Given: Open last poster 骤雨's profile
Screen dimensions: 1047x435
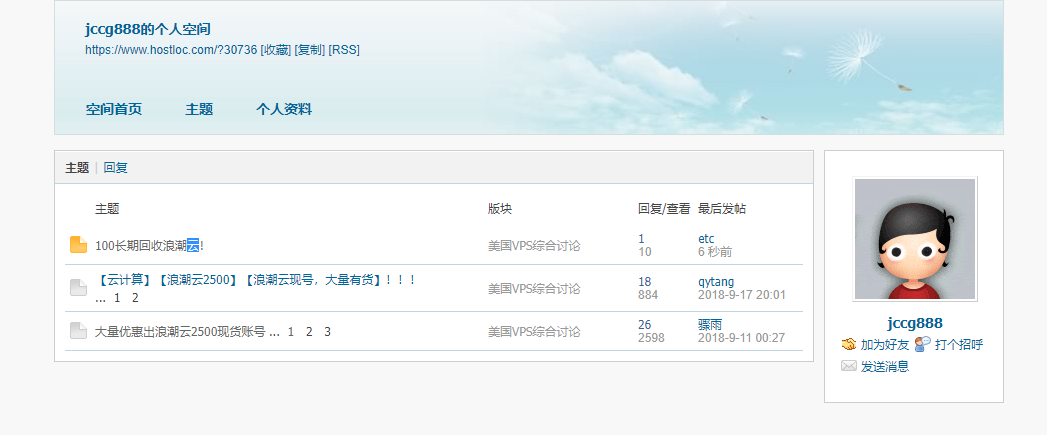Looking at the screenshot, I should tap(710, 324).
